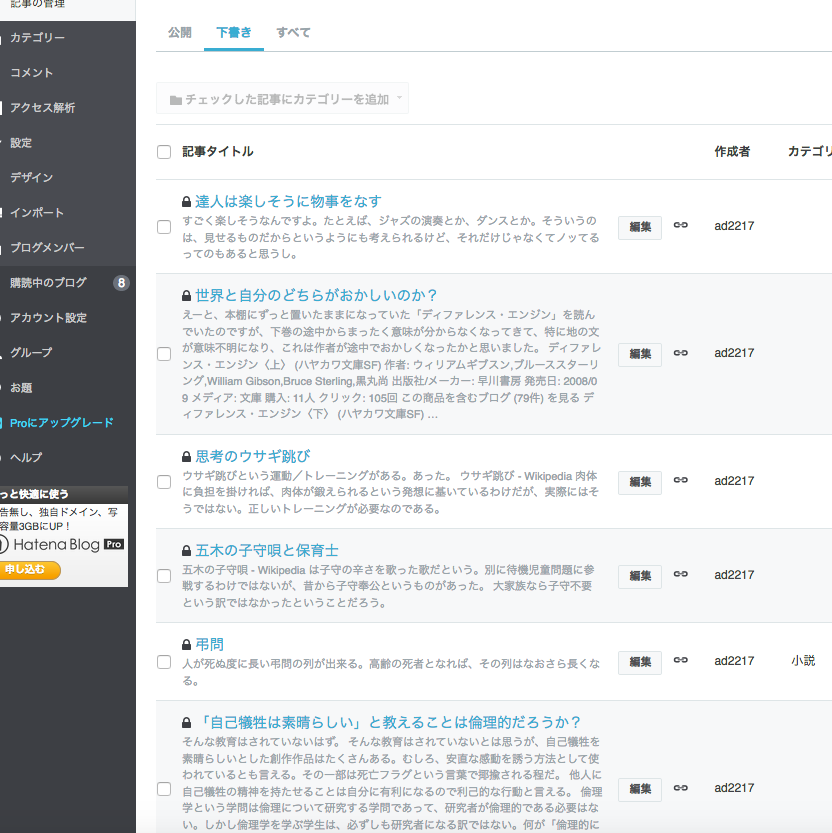Open the article 思考のウサギ跳び
Image resolution: width=832 pixels, height=833 pixels.
253,457
